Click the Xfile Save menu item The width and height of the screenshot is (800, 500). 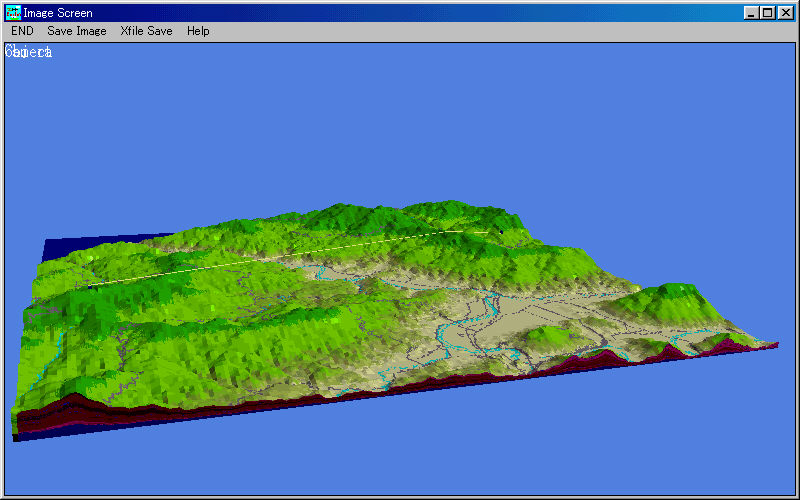[x=146, y=31]
